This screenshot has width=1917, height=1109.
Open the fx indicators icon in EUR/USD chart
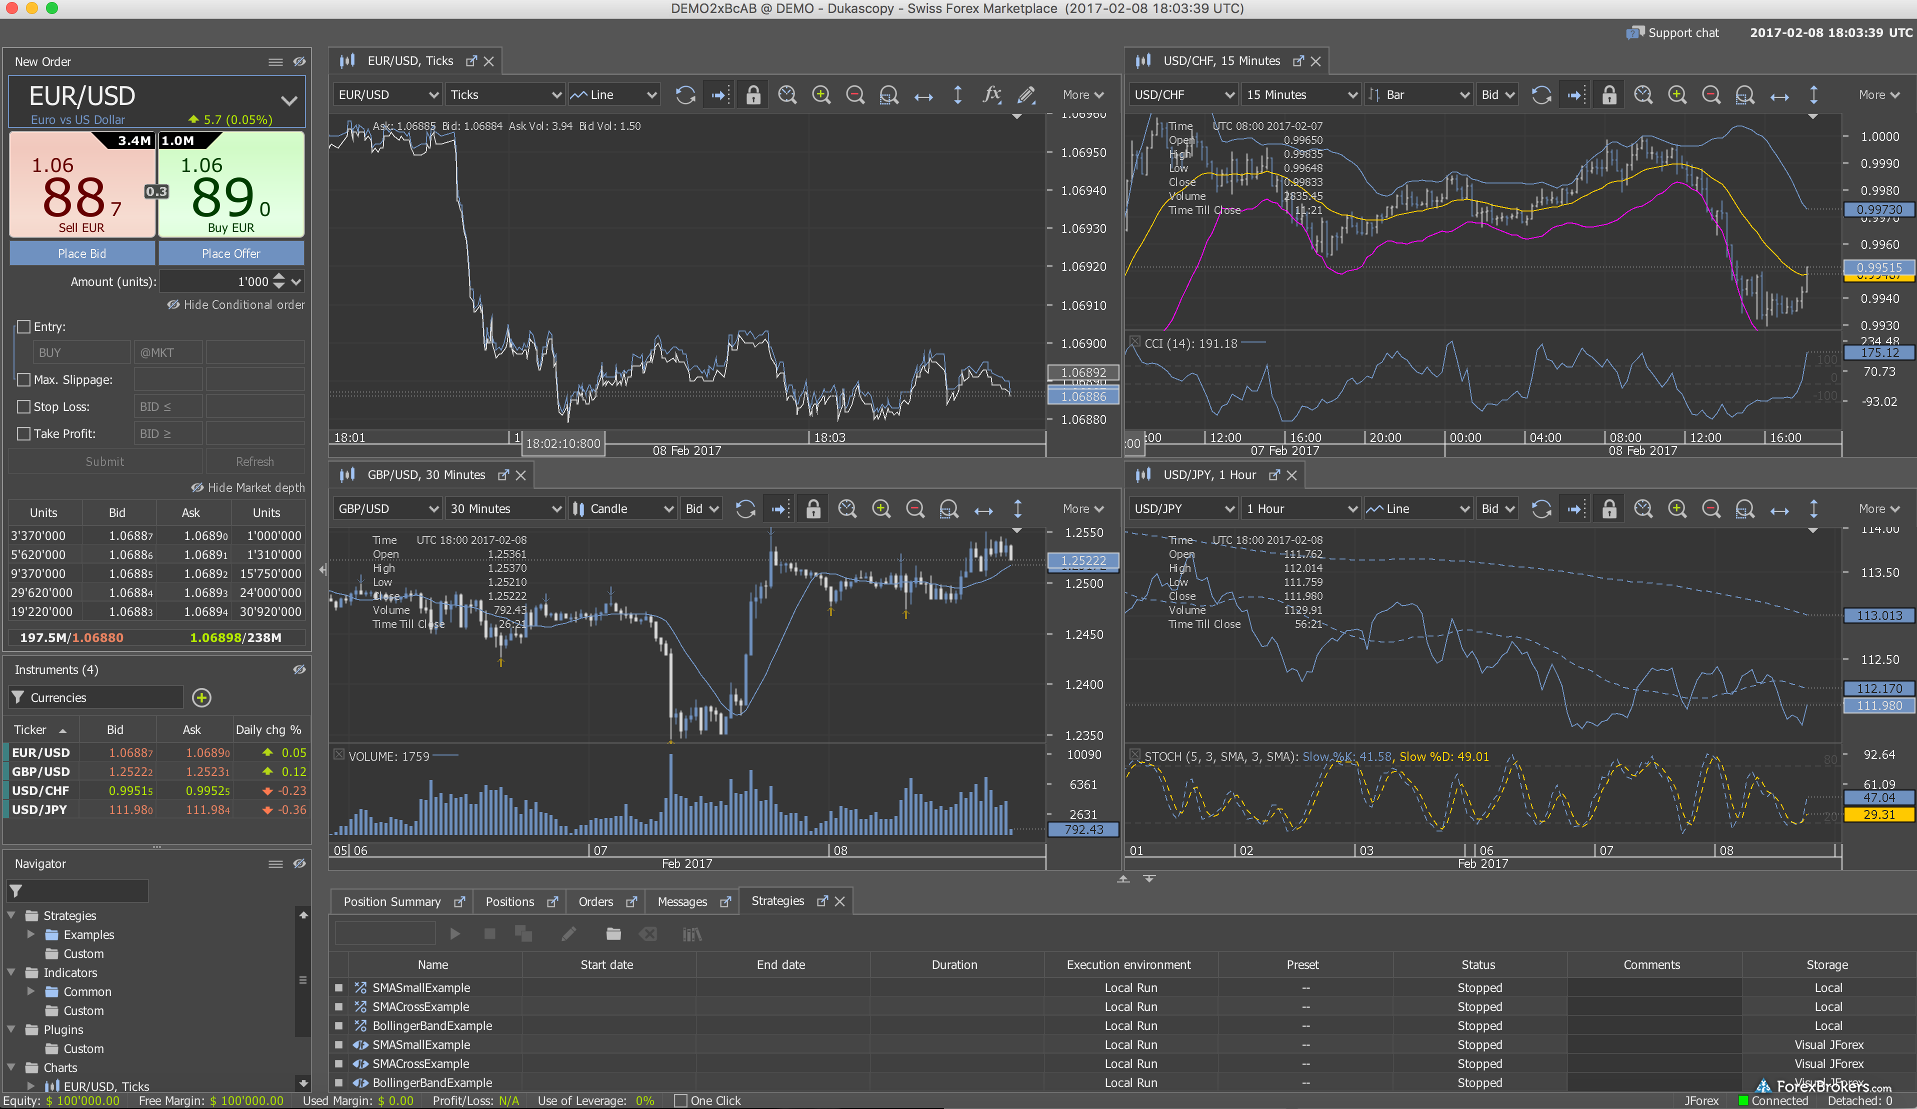pos(991,94)
